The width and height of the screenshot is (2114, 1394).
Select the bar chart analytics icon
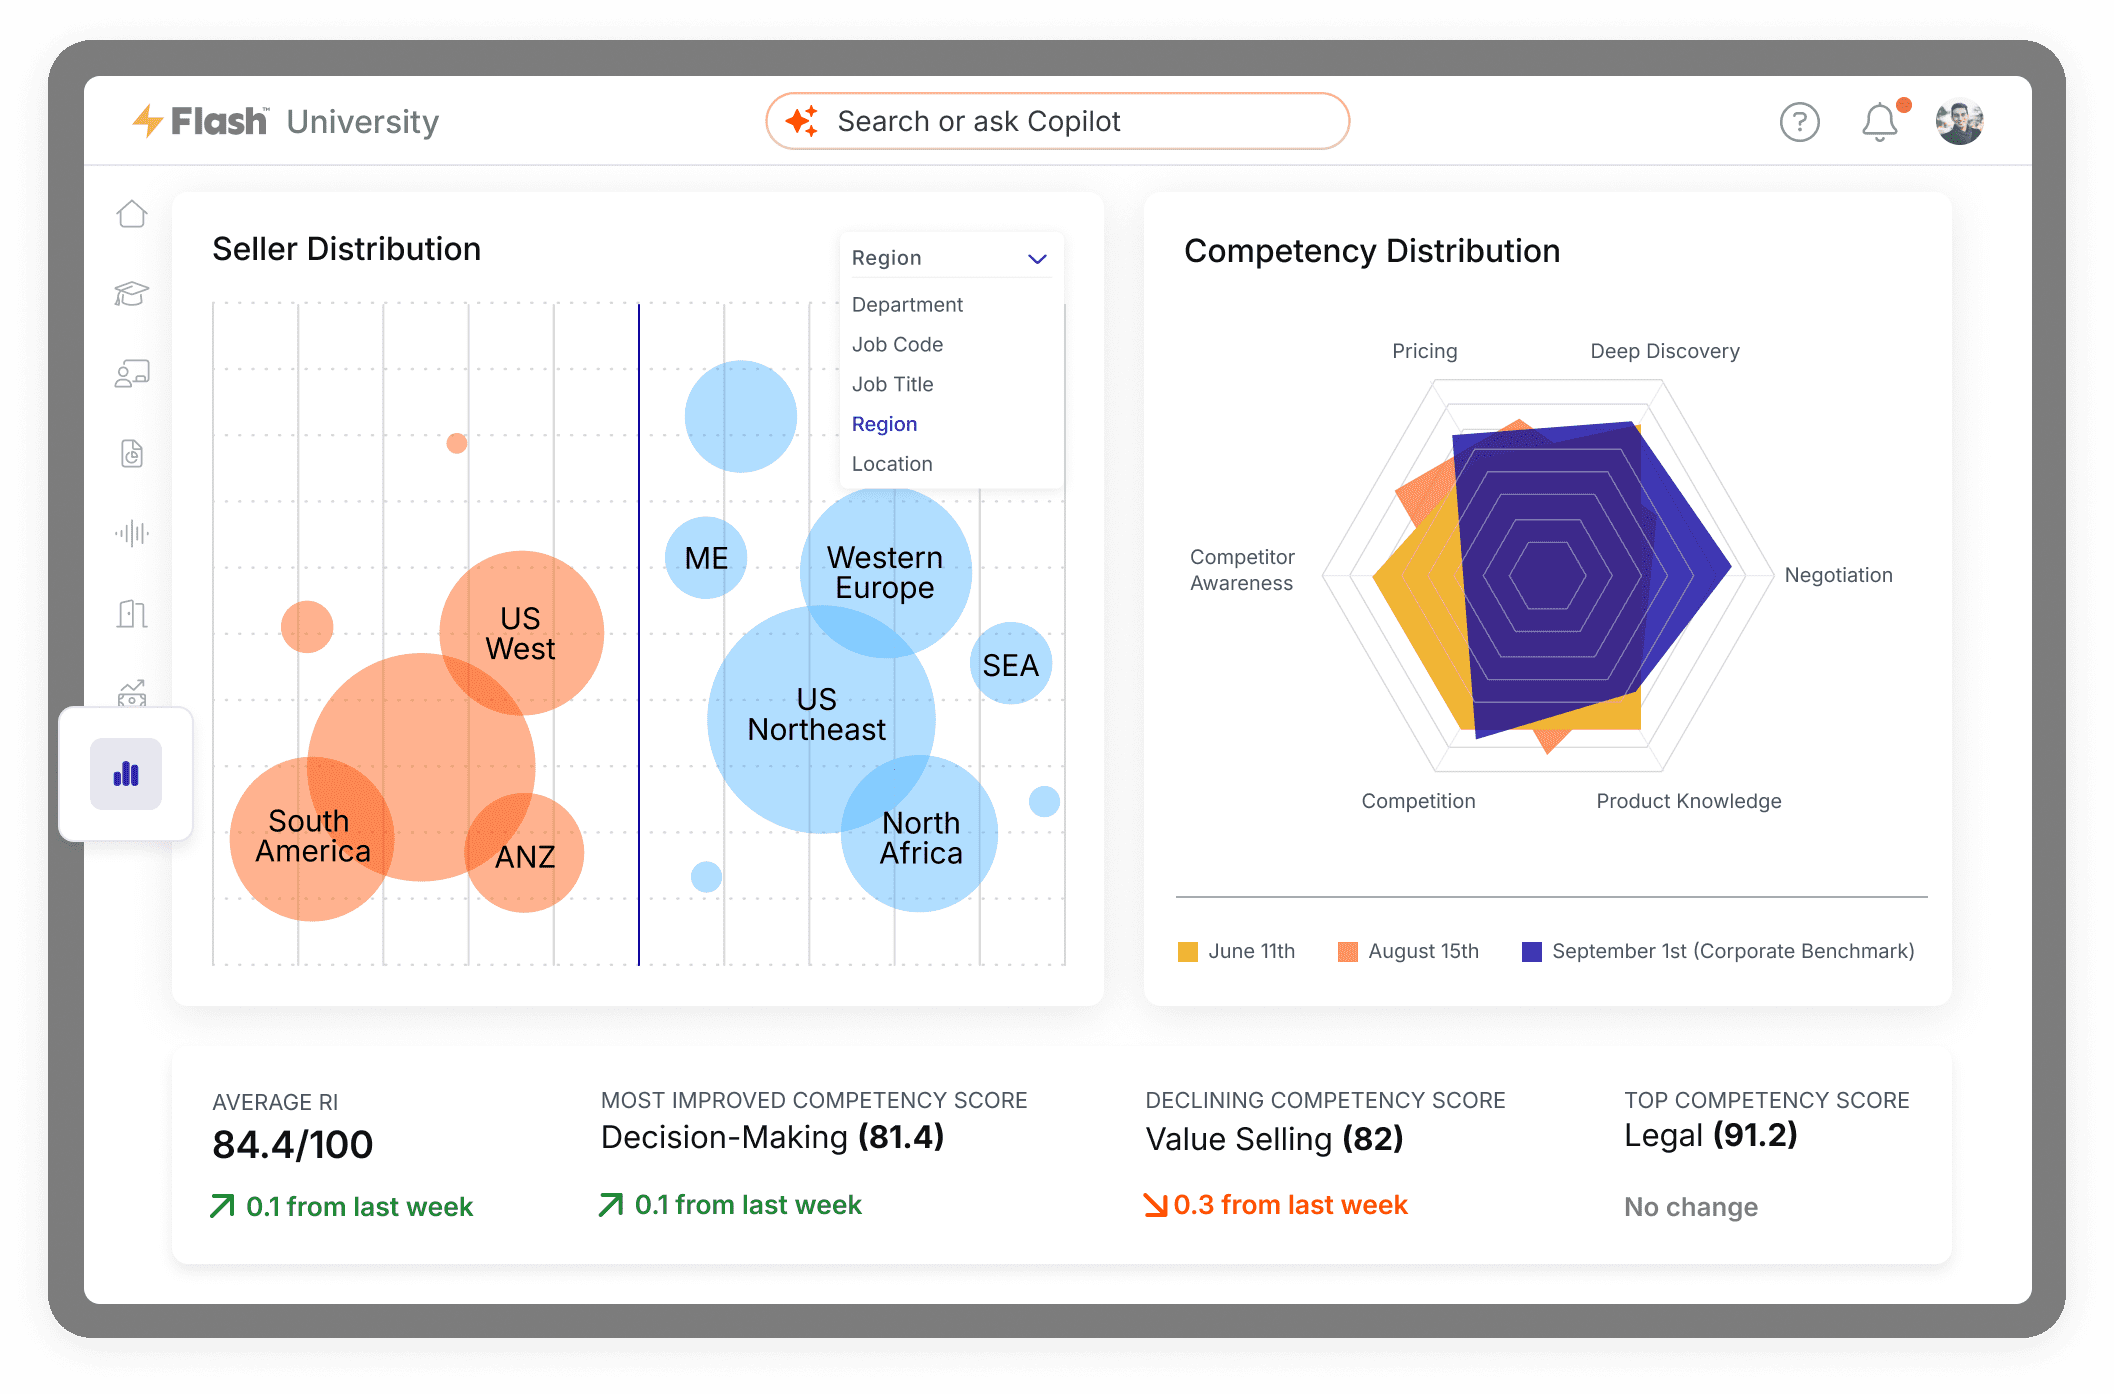[126, 774]
